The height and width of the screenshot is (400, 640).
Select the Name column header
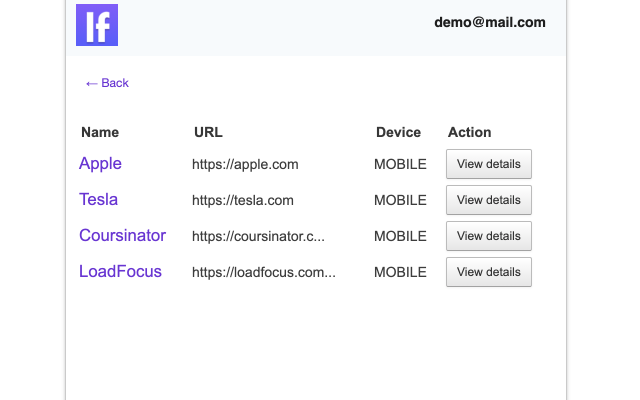(x=100, y=132)
